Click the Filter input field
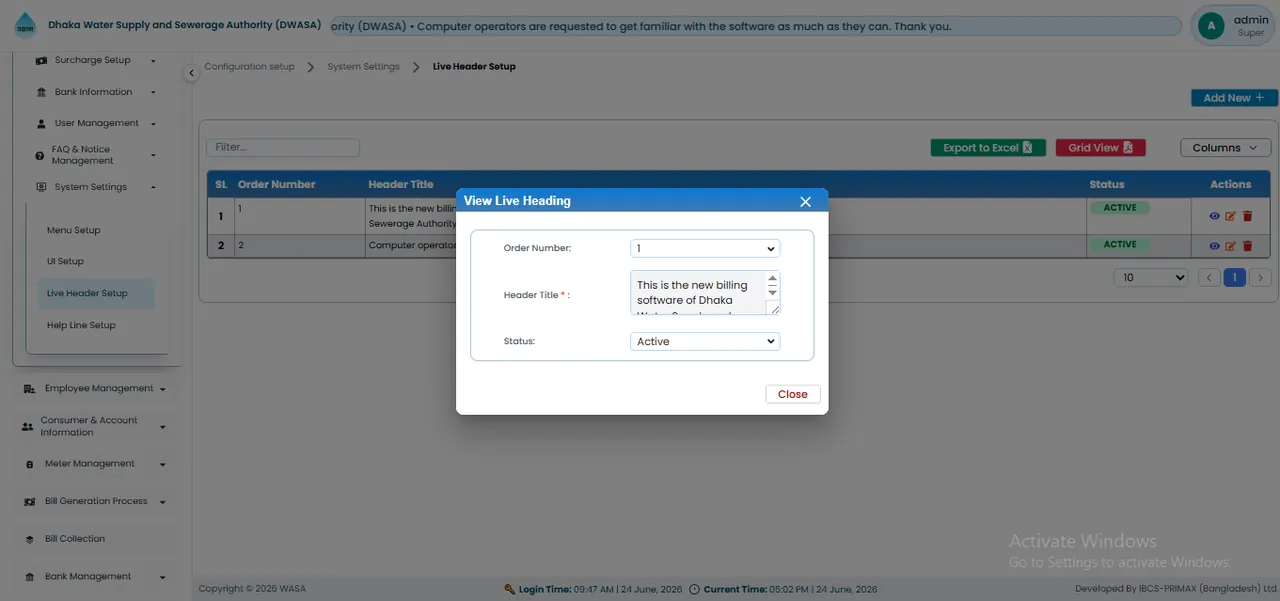The width and height of the screenshot is (1280, 601). [283, 147]
